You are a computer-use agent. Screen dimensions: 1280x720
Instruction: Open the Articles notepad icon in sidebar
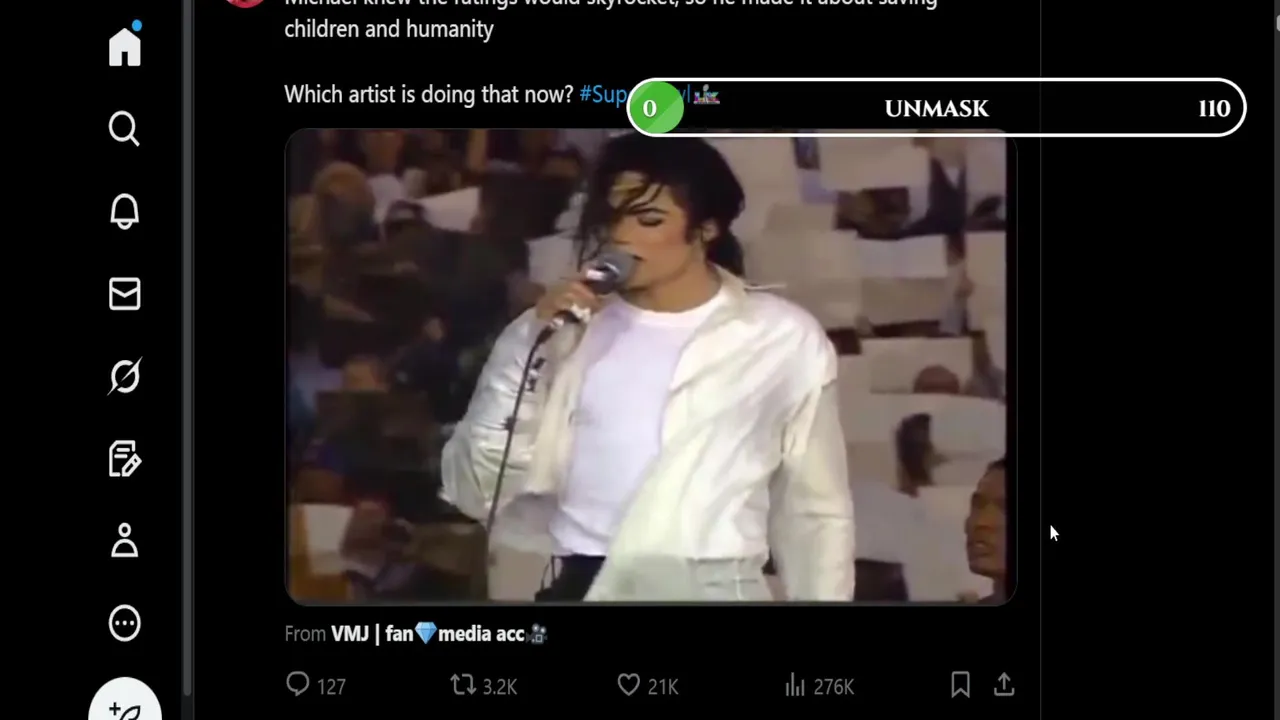tap(125, 459)
